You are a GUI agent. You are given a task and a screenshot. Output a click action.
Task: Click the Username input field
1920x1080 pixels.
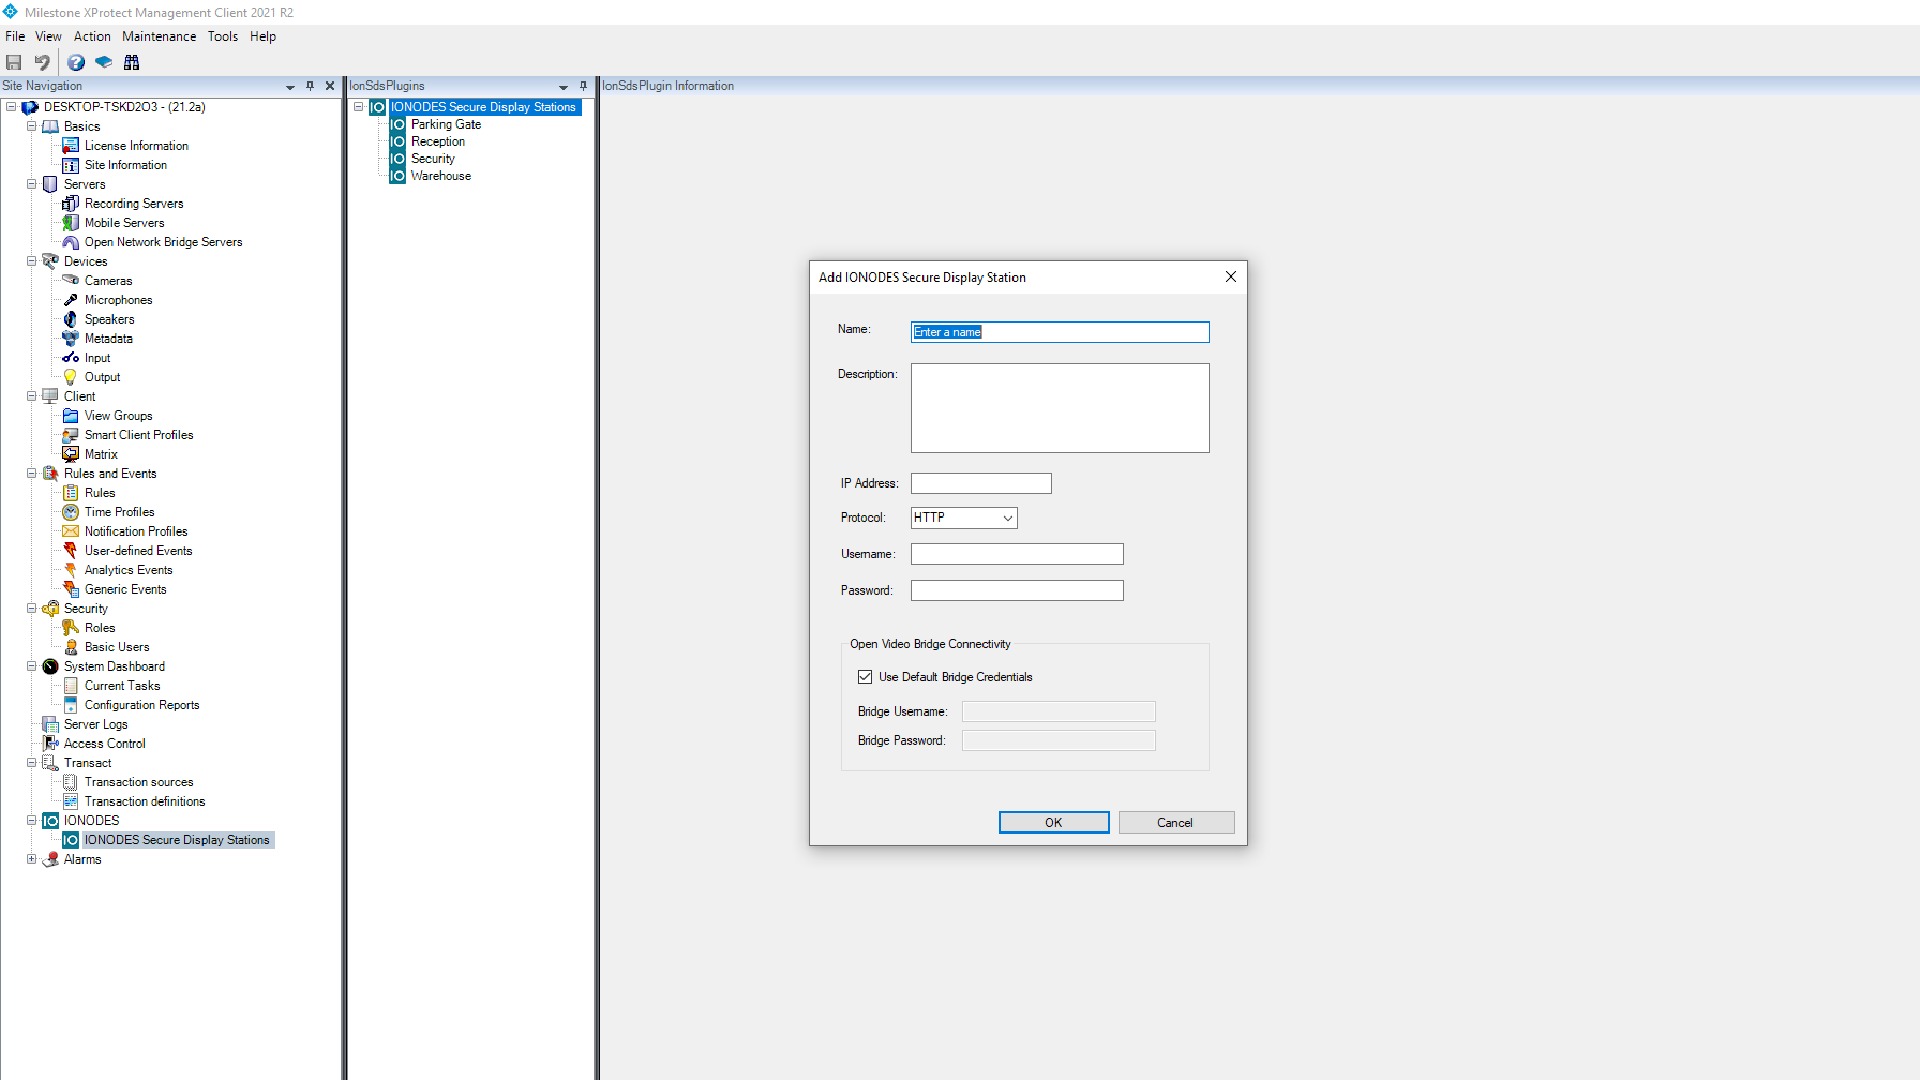(x=1017, y=554)
